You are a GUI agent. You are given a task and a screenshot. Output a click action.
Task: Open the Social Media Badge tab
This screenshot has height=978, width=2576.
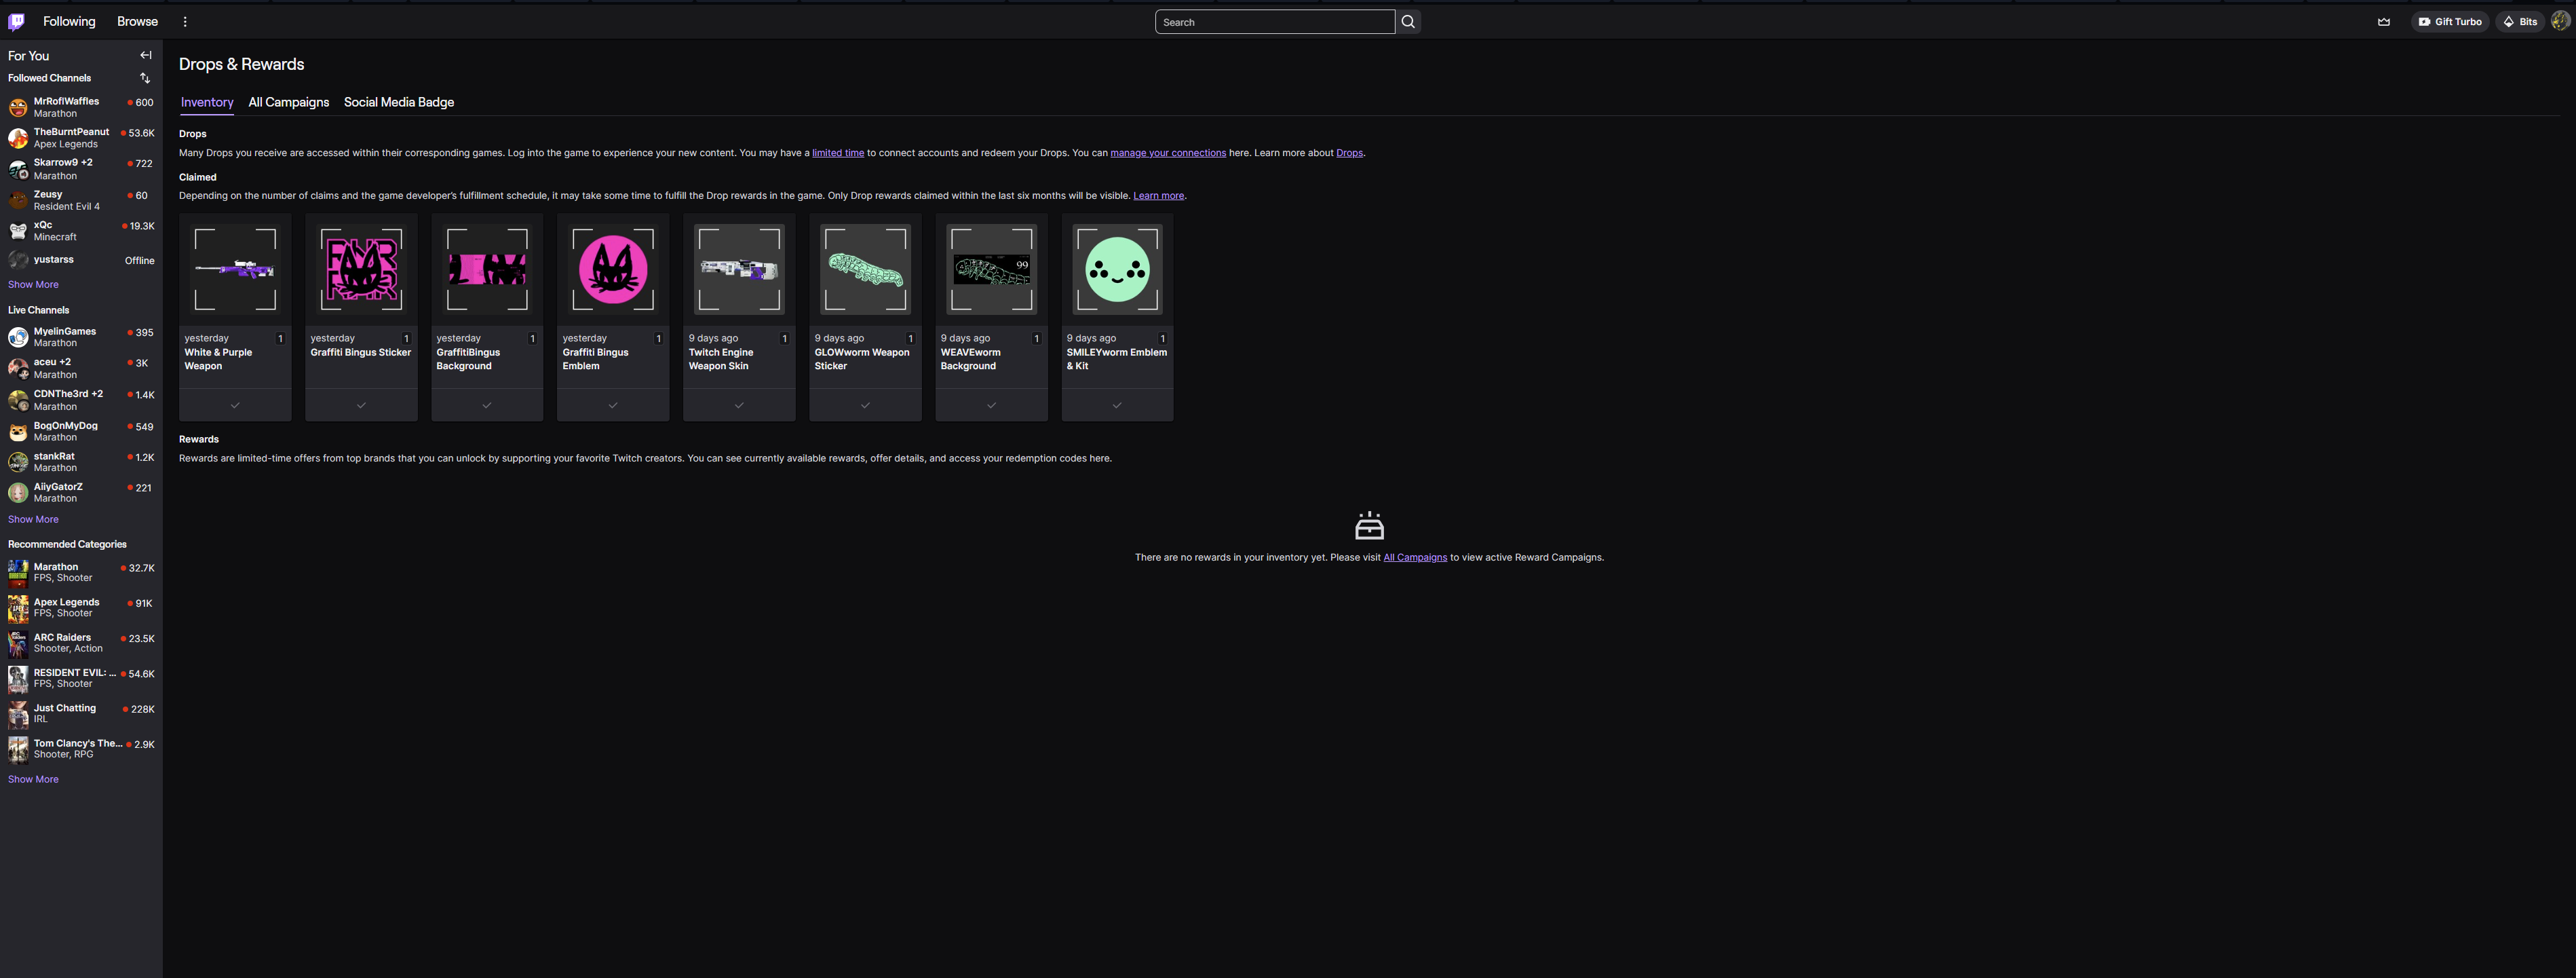398,102
